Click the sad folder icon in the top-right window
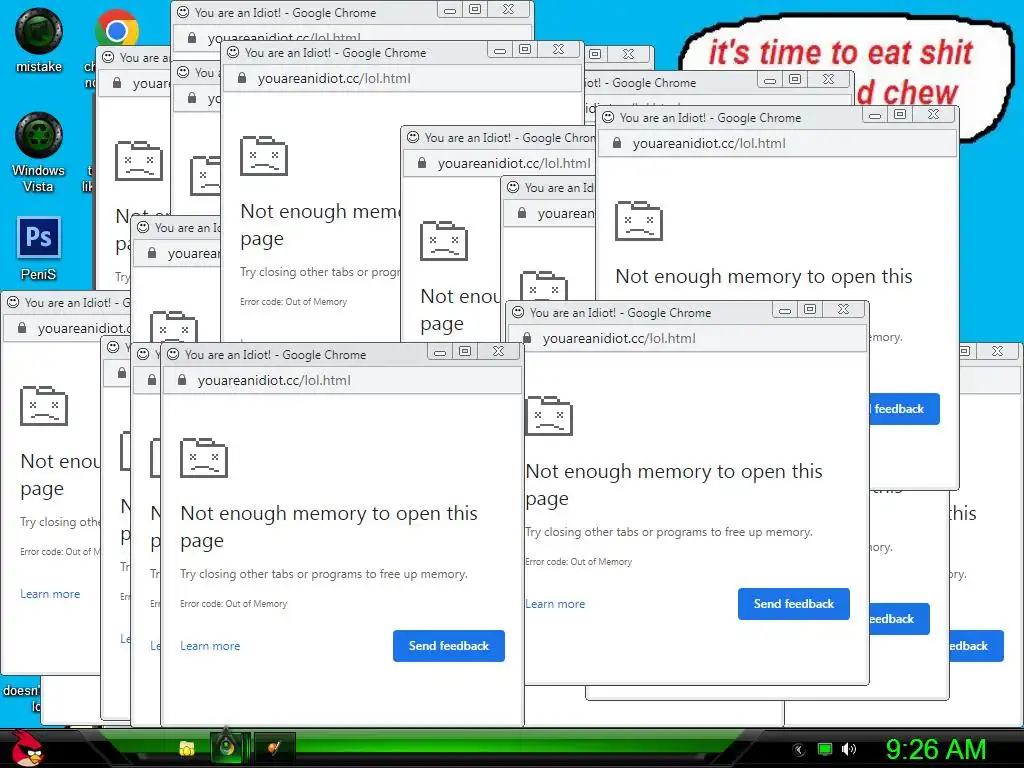This screenshot has height=768, width=1024. [x=639, y=221]
